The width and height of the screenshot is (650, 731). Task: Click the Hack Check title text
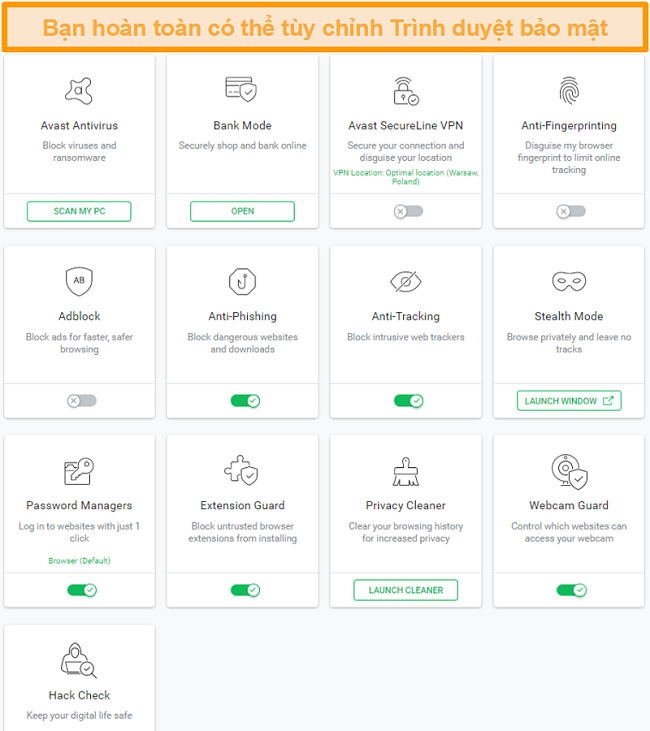coord(79,695)
